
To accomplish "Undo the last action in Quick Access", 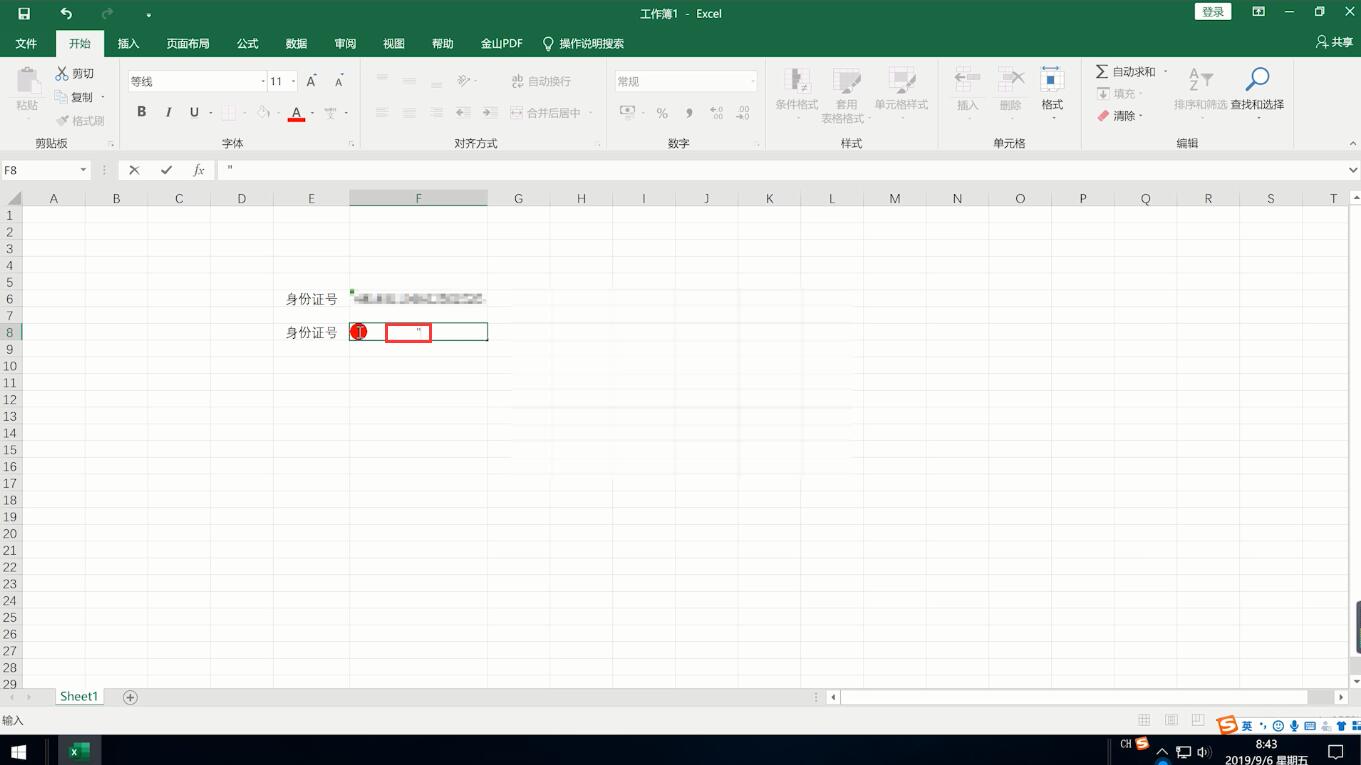I will pyautogui.click(x=66, y=14).
